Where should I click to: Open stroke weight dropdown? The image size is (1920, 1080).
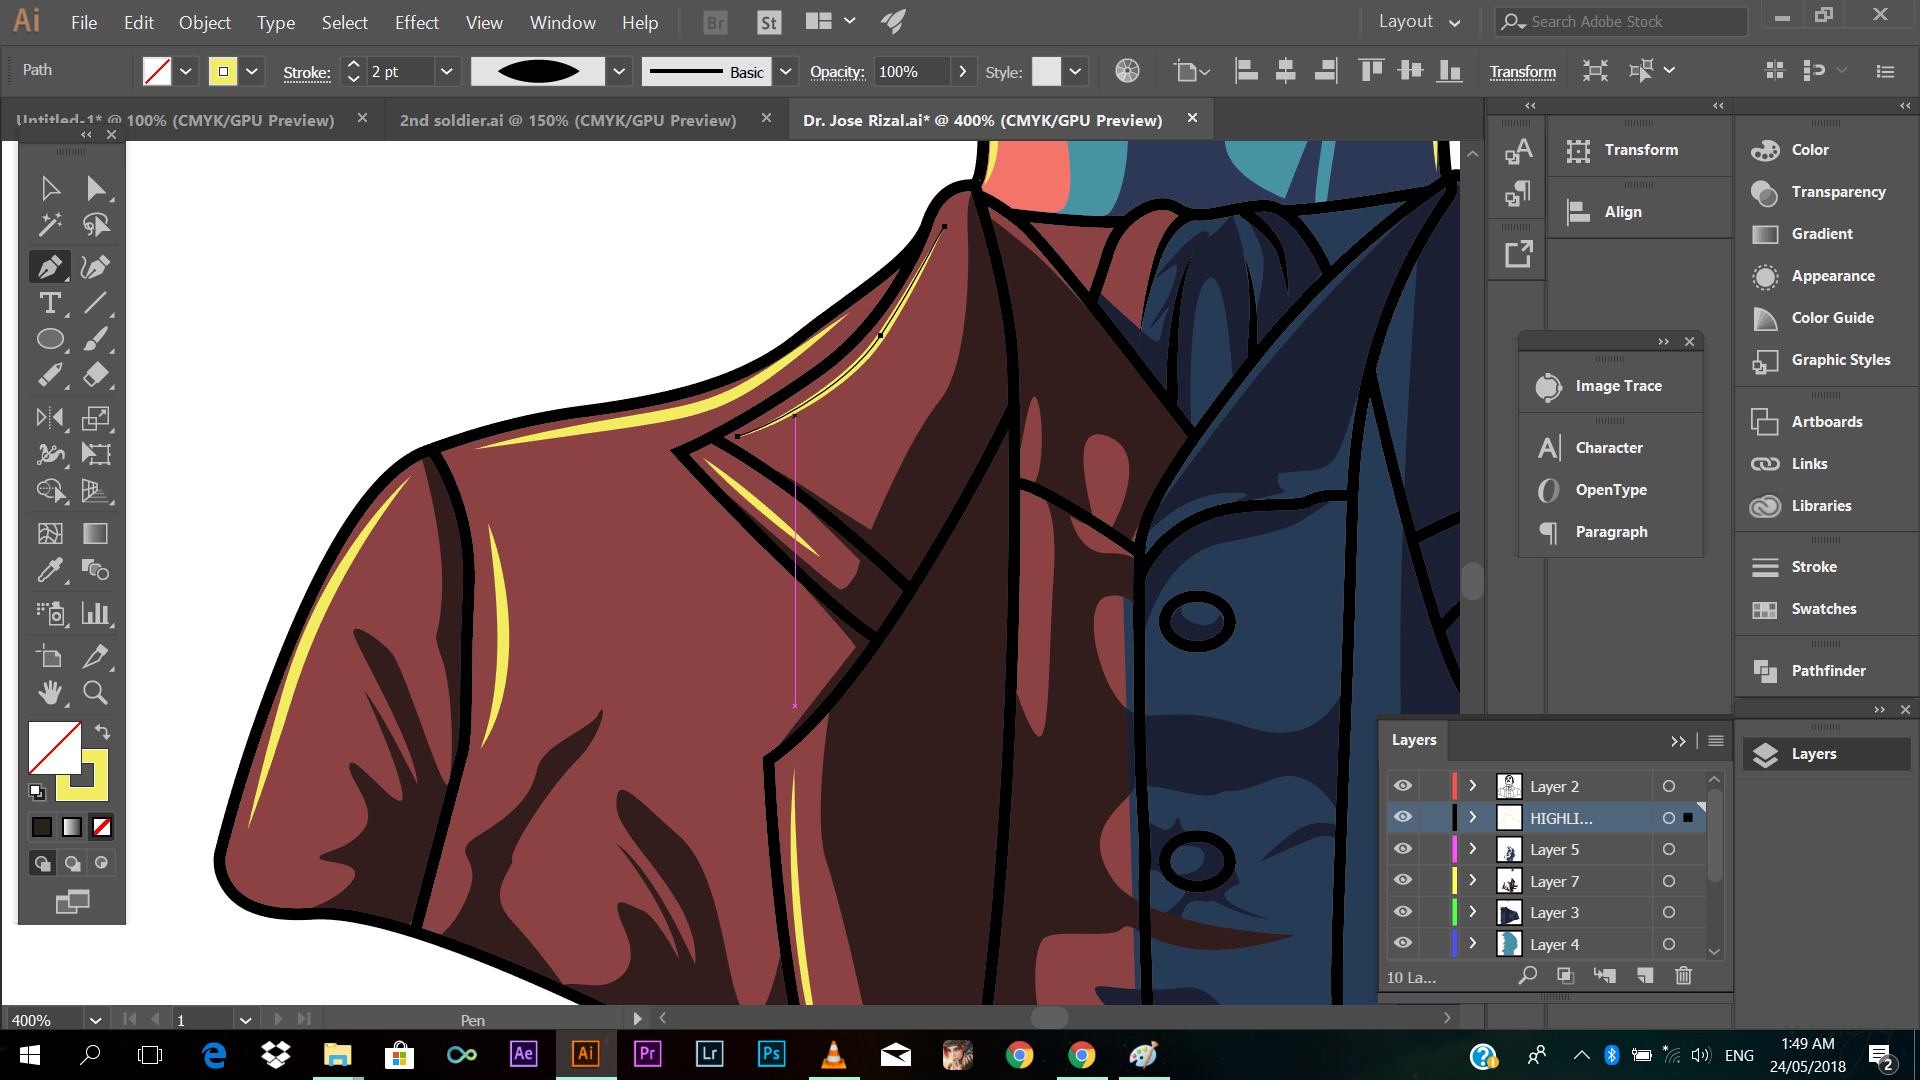[x=447, y=71]
